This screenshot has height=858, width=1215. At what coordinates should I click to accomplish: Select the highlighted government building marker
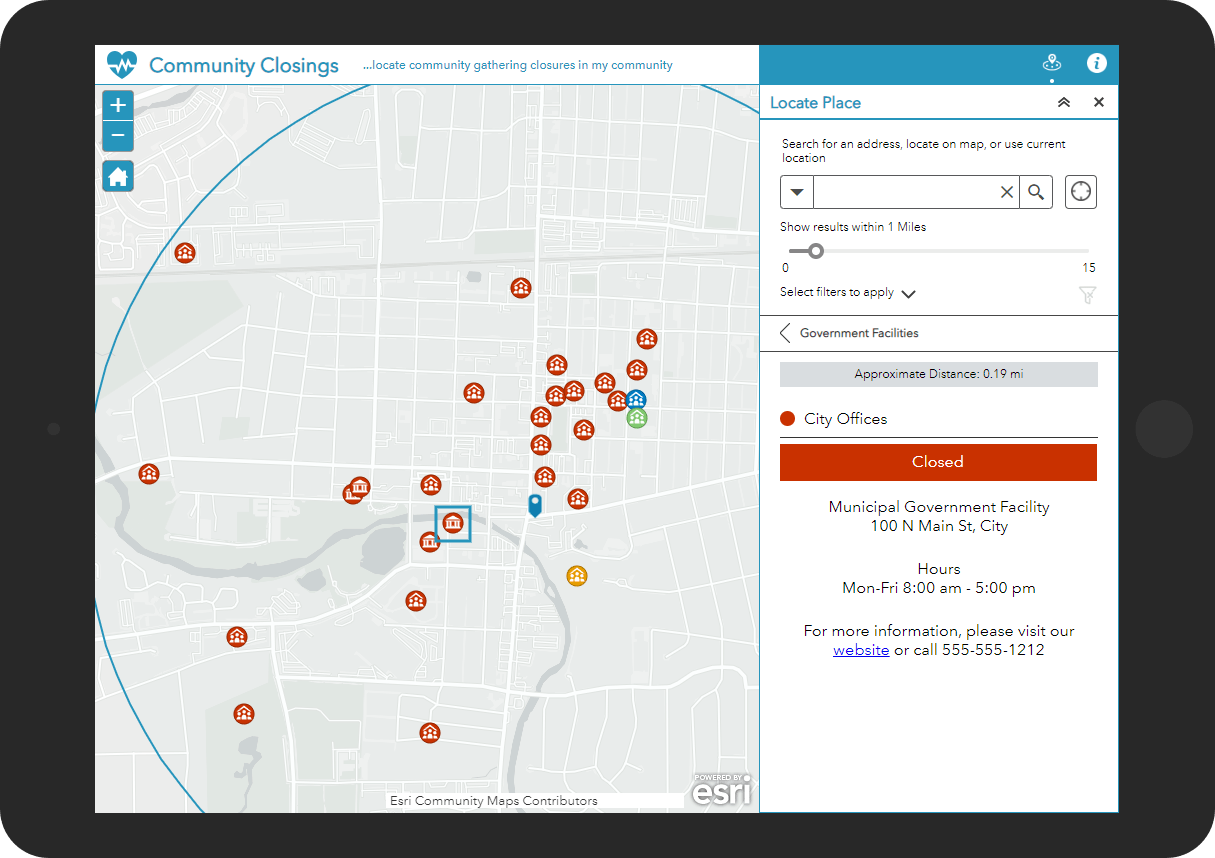[453, 524]
